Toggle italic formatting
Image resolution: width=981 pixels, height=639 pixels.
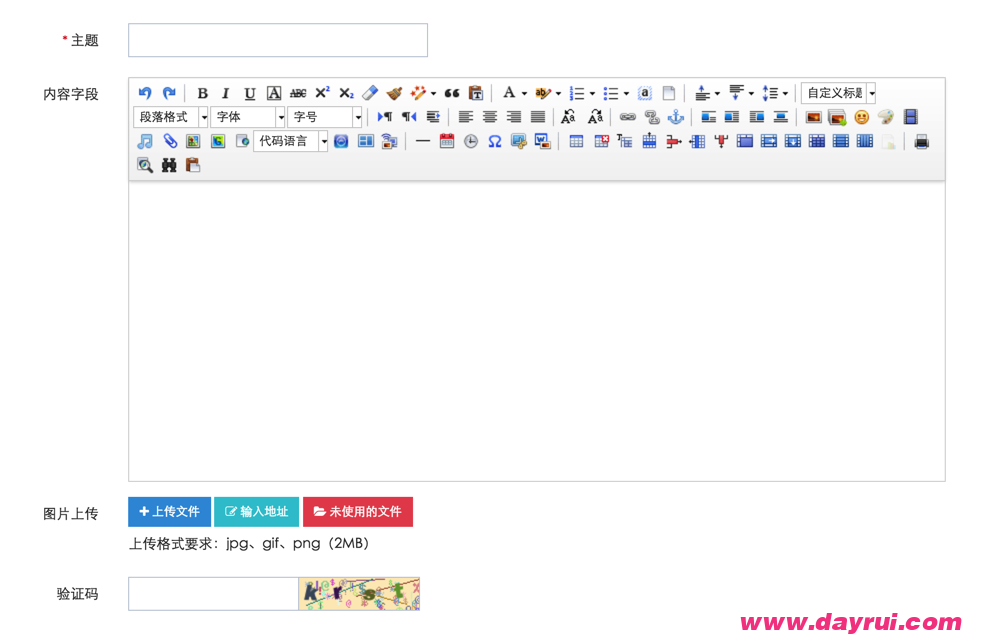point(225,93)
